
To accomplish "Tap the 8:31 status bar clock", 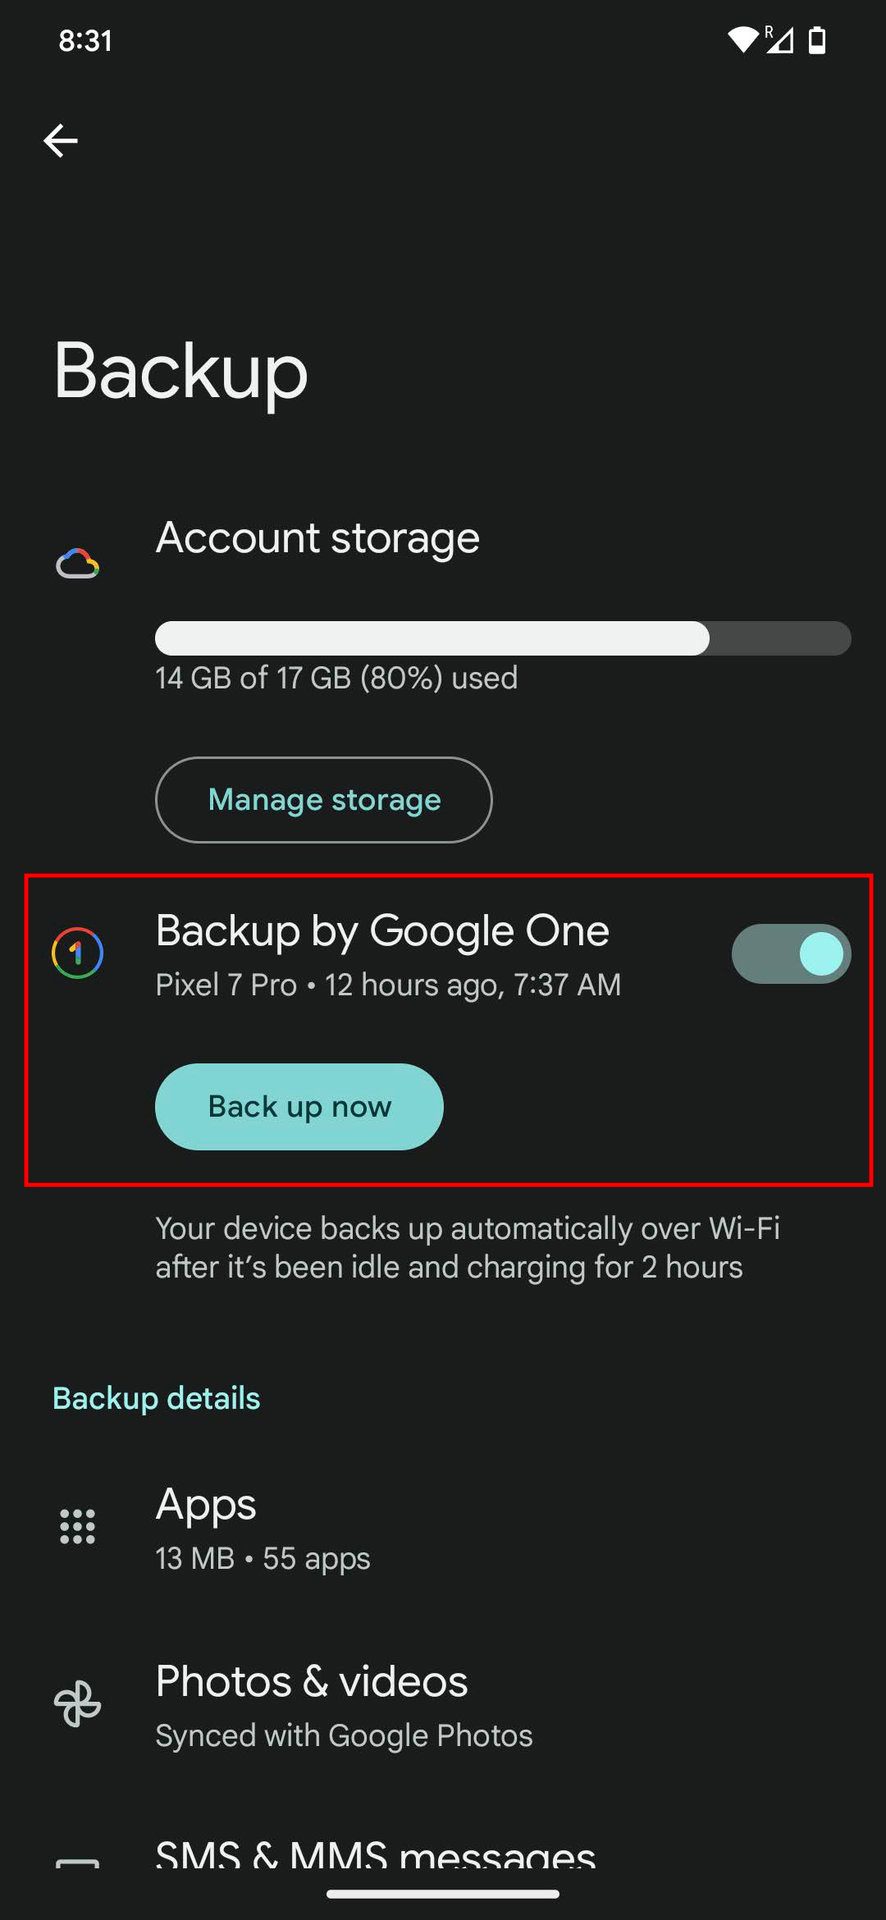I will click(86, 41).
